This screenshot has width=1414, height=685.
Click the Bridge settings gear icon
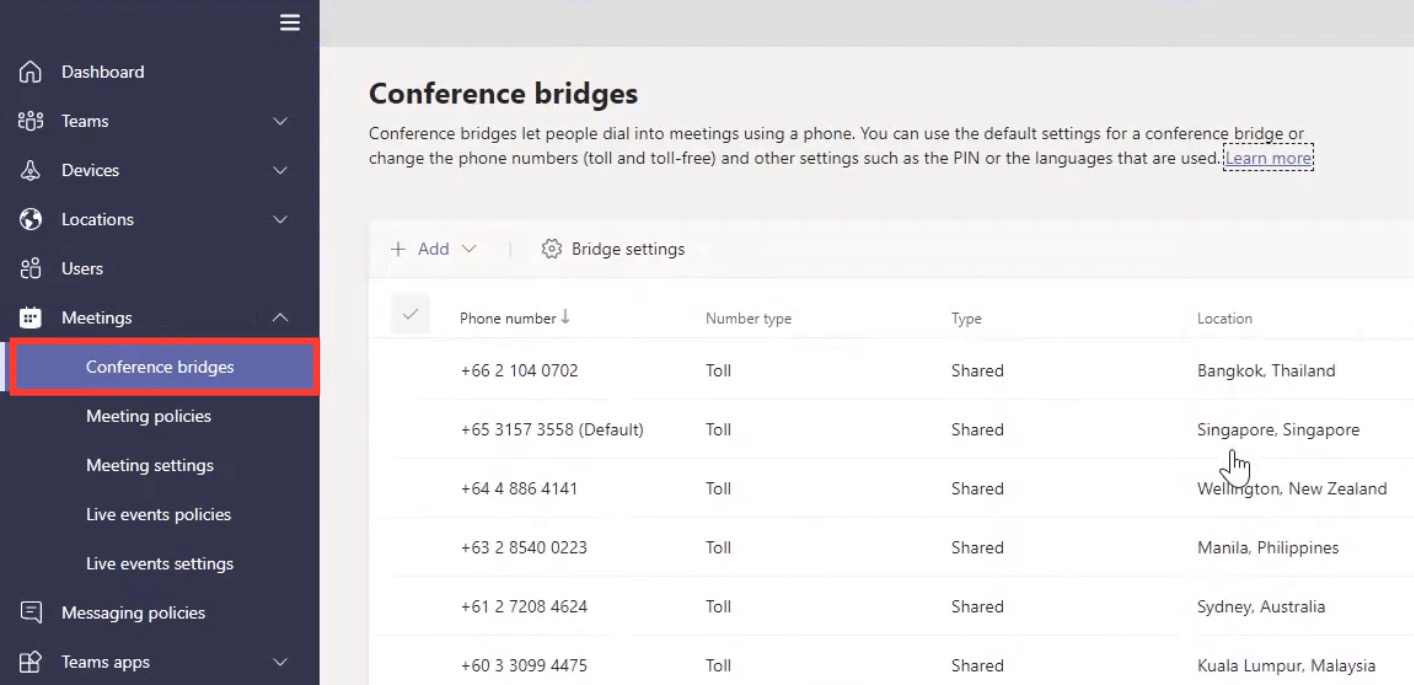coord(551,249)
